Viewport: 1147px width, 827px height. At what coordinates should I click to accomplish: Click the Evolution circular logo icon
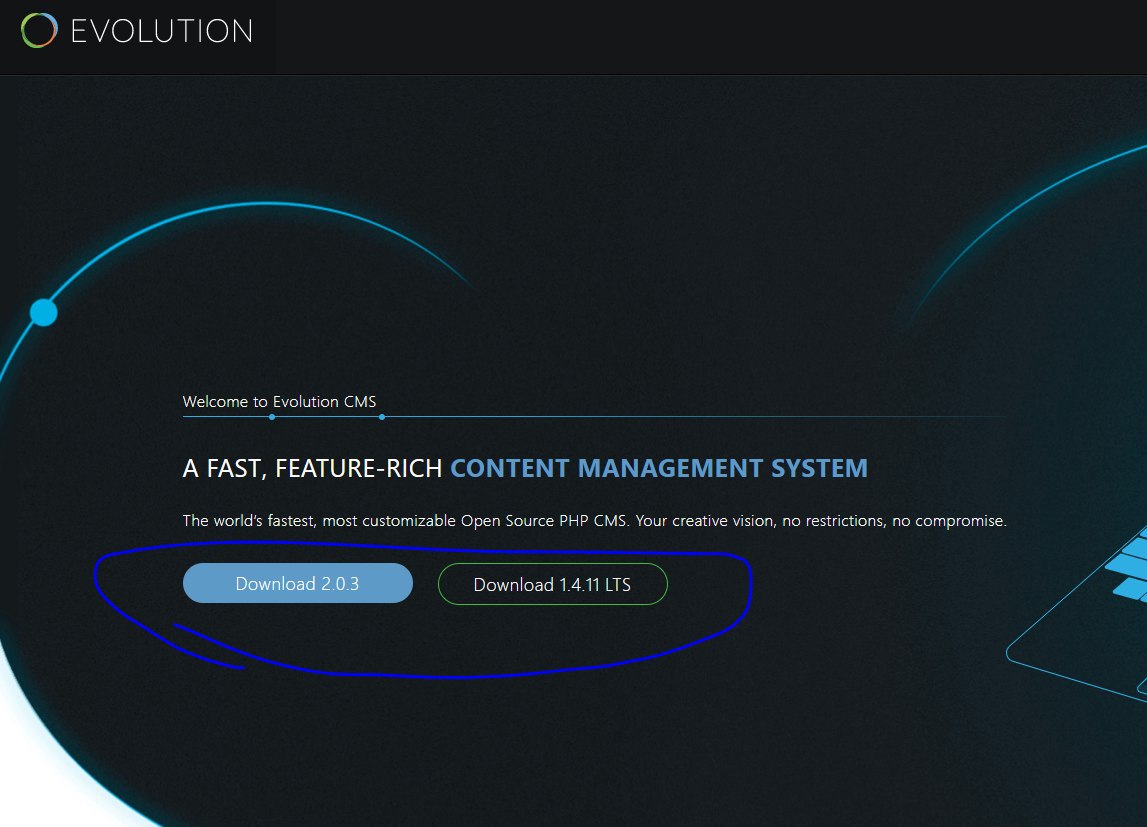[x=40, y=31]
